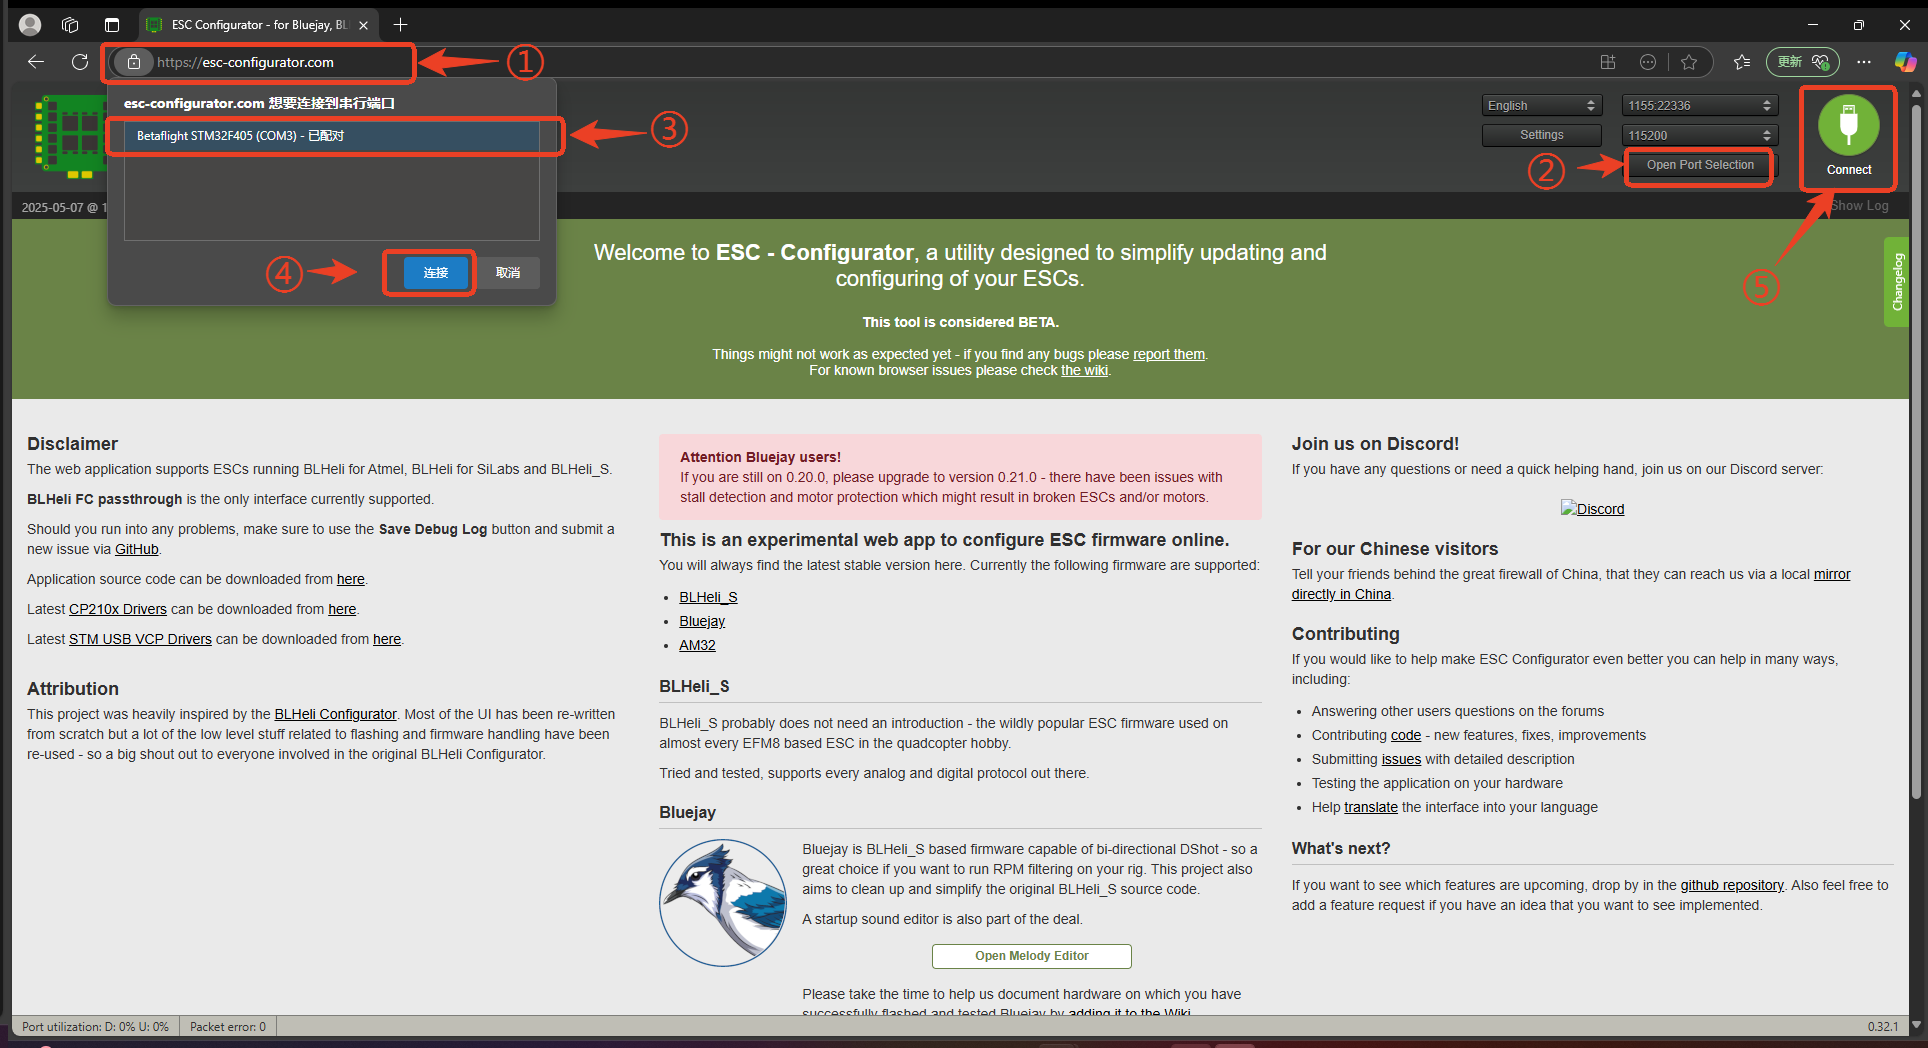Reload the page with the refresh icon
Screen dimensions: 1928x1048
80,62
